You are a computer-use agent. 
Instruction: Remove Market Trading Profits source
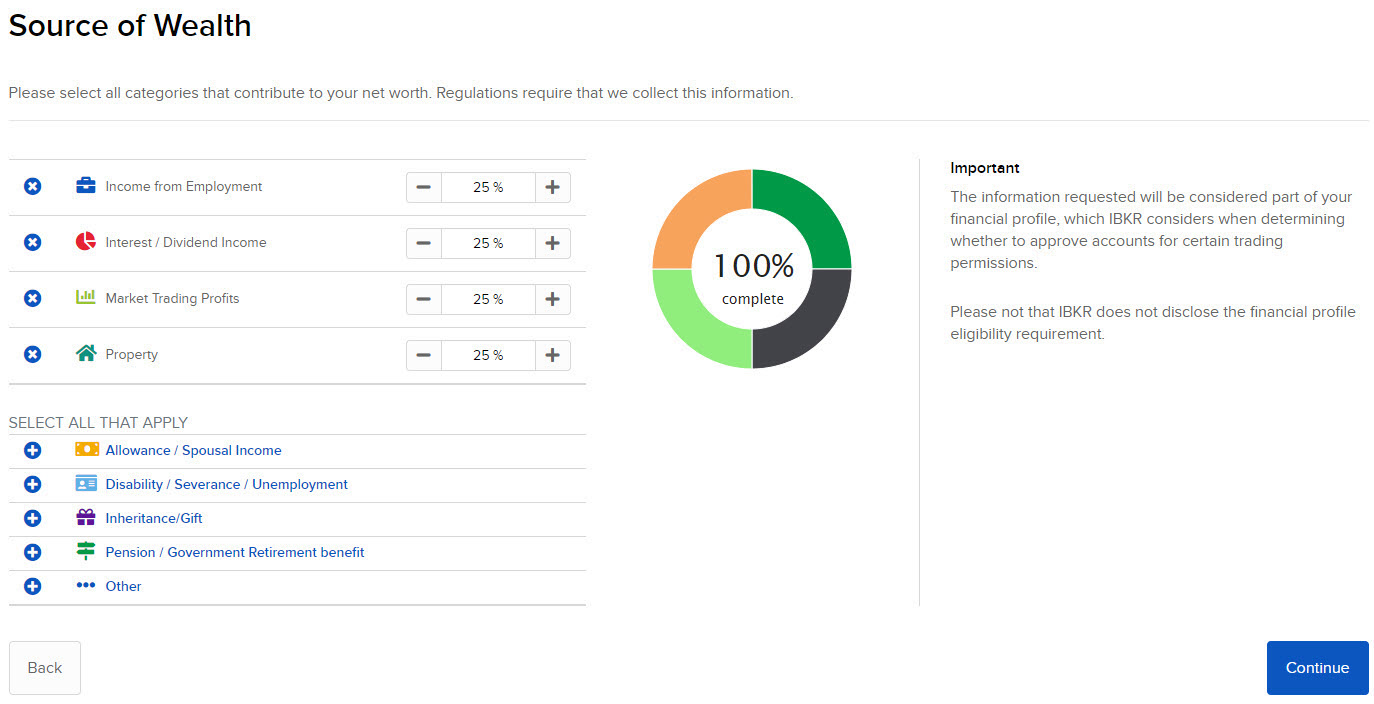pos(32,298)
